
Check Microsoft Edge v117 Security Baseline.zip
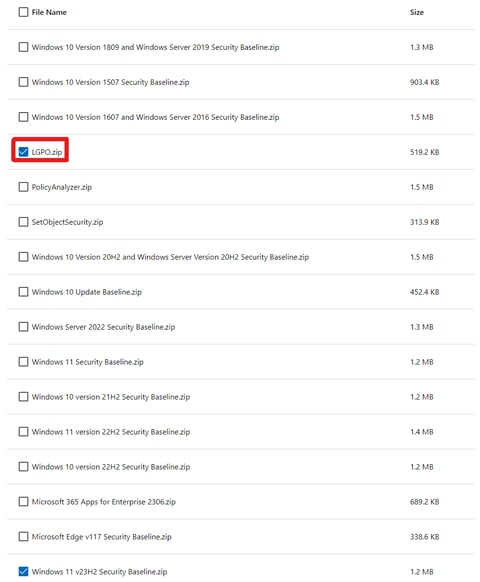(23, 537)
